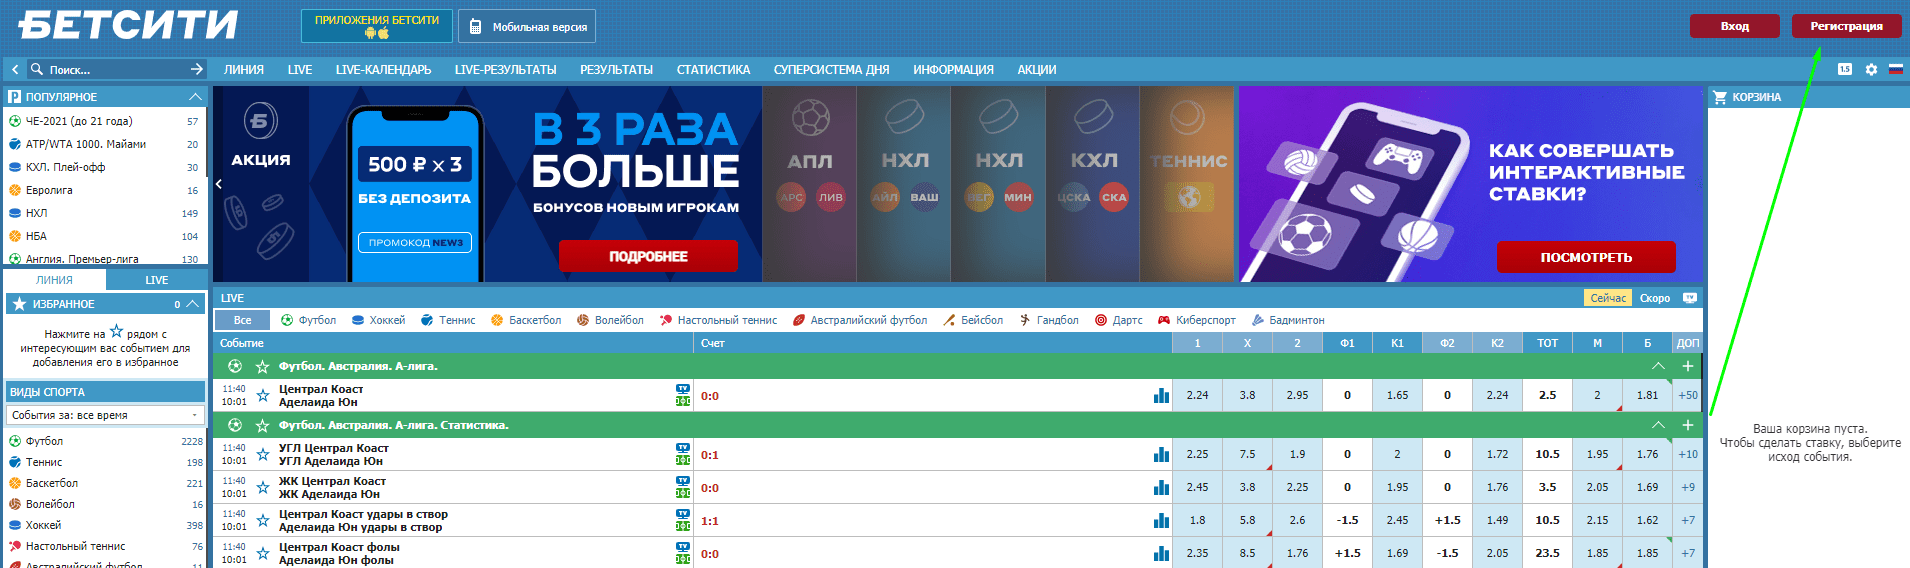
Task: Click TV icon in ЖК Централ Коаст row
Action: (x=683, y=481)
